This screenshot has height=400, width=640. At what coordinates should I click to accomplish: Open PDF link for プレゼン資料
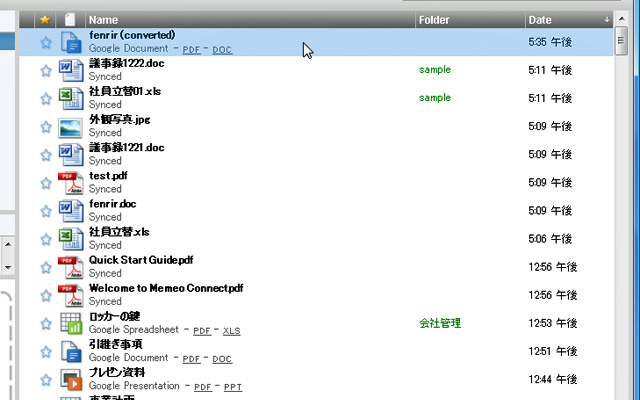tap(202, 387)
